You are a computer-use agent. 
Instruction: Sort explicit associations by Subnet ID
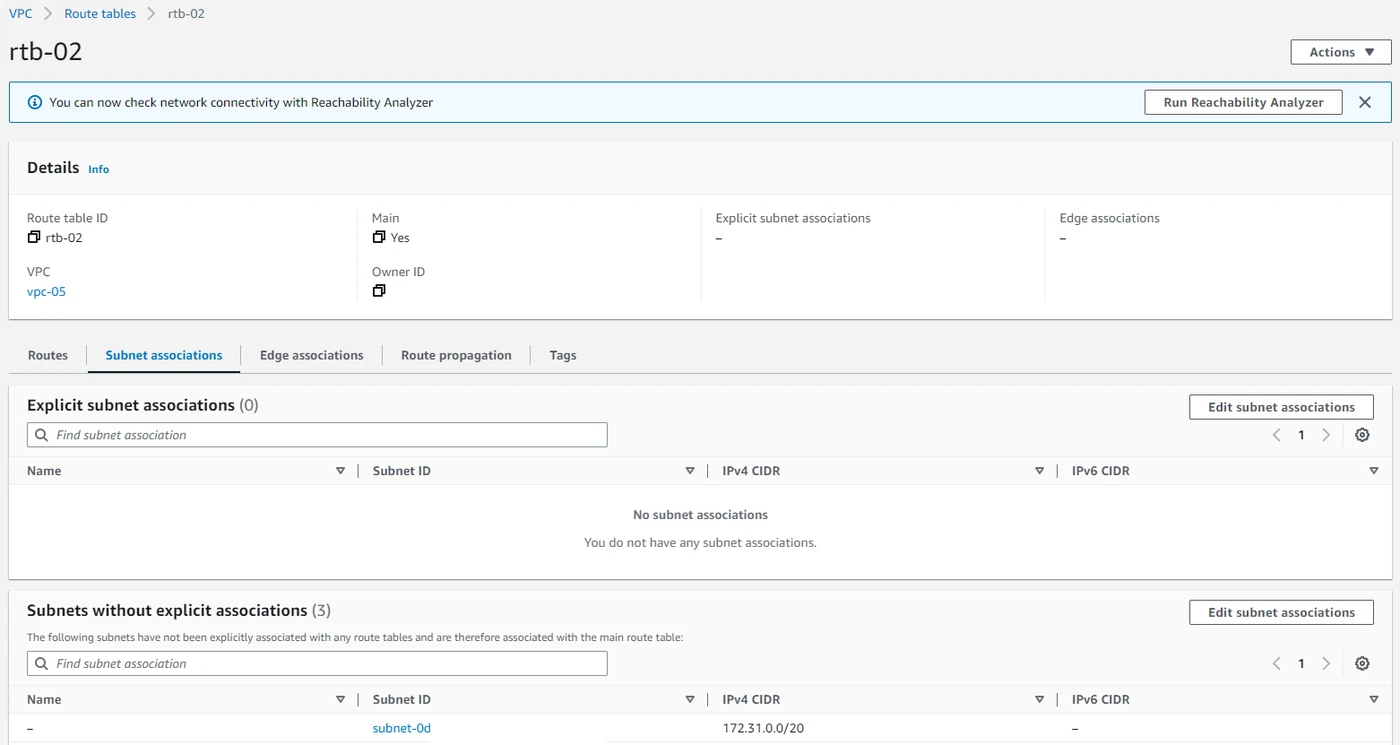click(690, 471)
